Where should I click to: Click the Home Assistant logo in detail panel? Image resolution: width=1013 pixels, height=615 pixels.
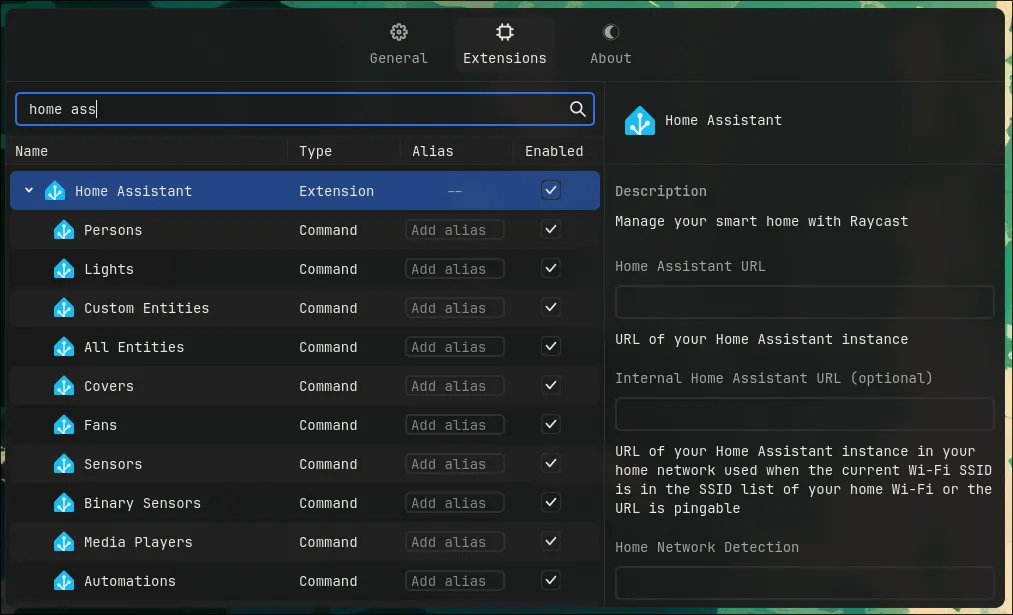pos(640,121)
